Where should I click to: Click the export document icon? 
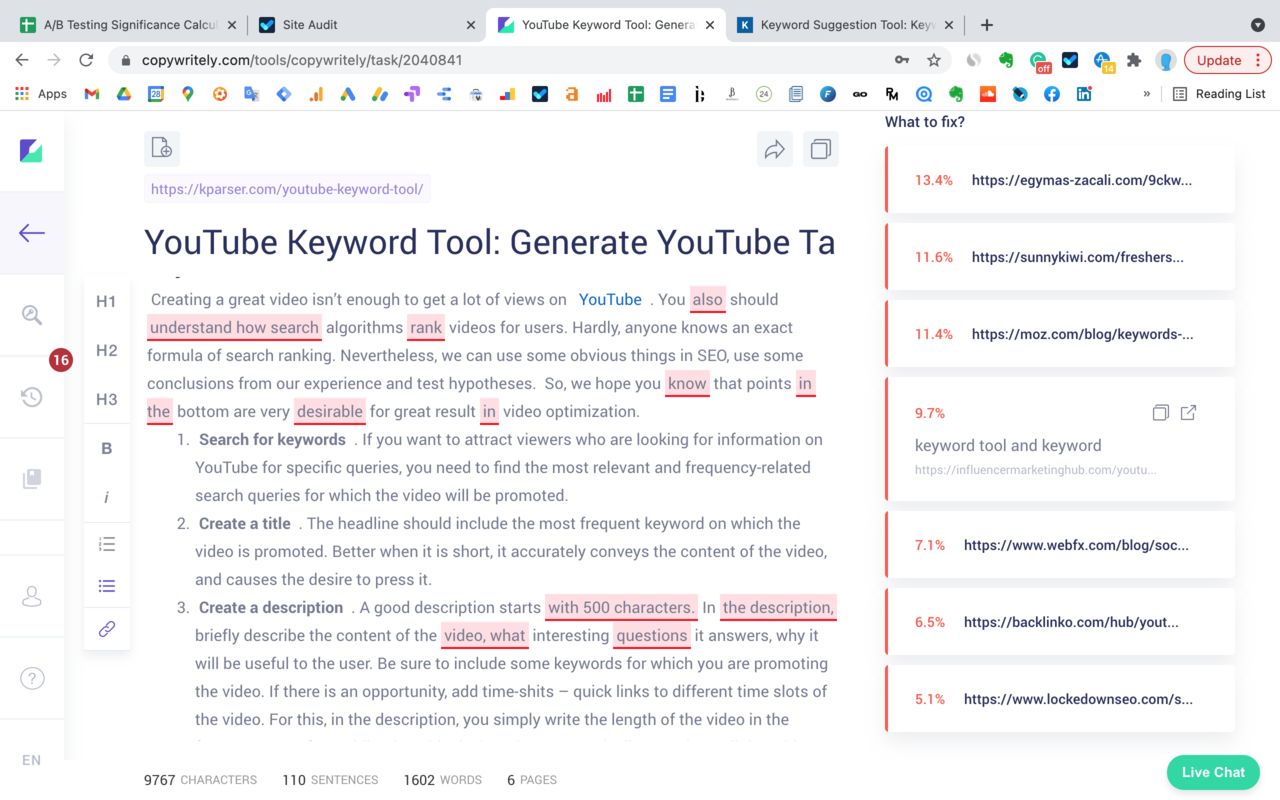pyautogui.click(x=161, y=148)
